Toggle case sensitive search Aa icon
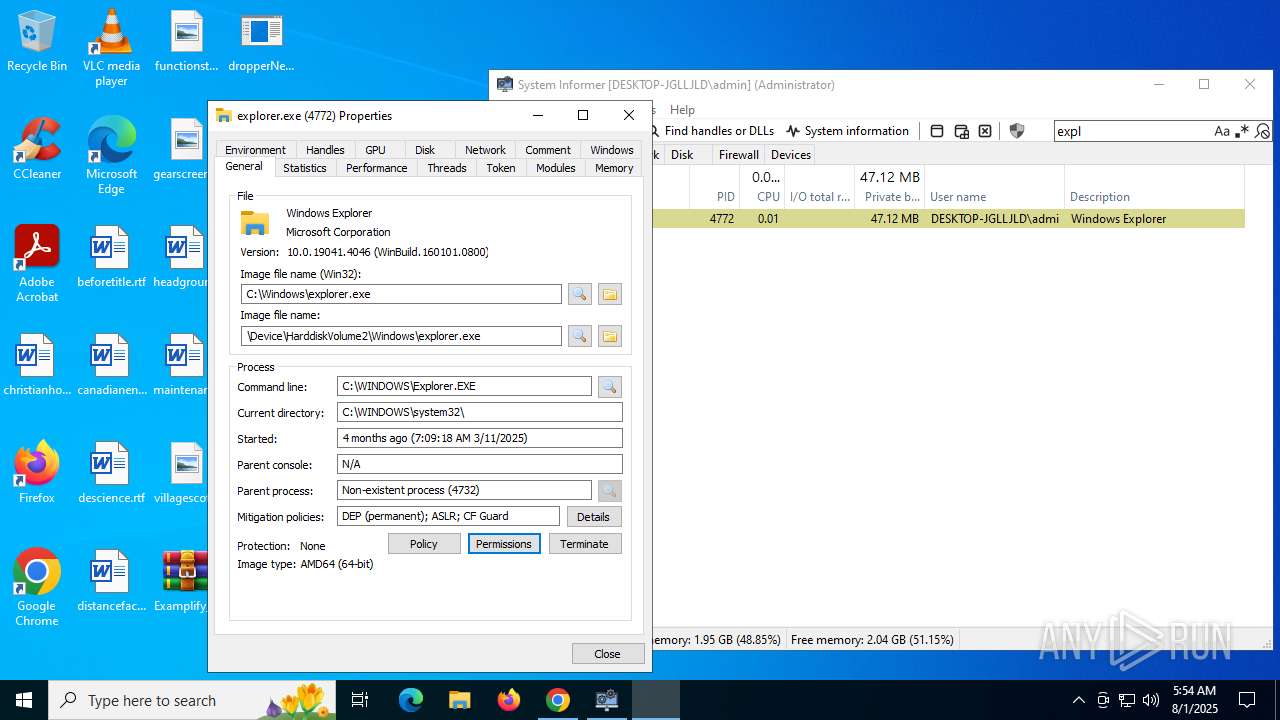 pyautogui.click(x=1222, y=131)
